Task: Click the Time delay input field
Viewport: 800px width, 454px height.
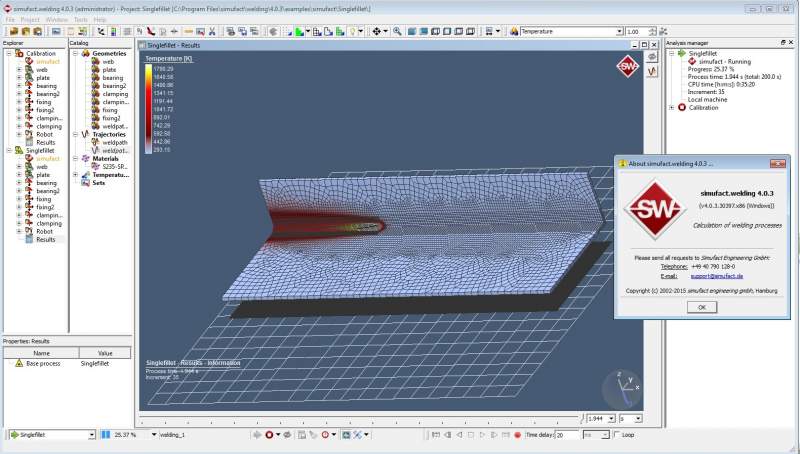Action: coord(567,435)
